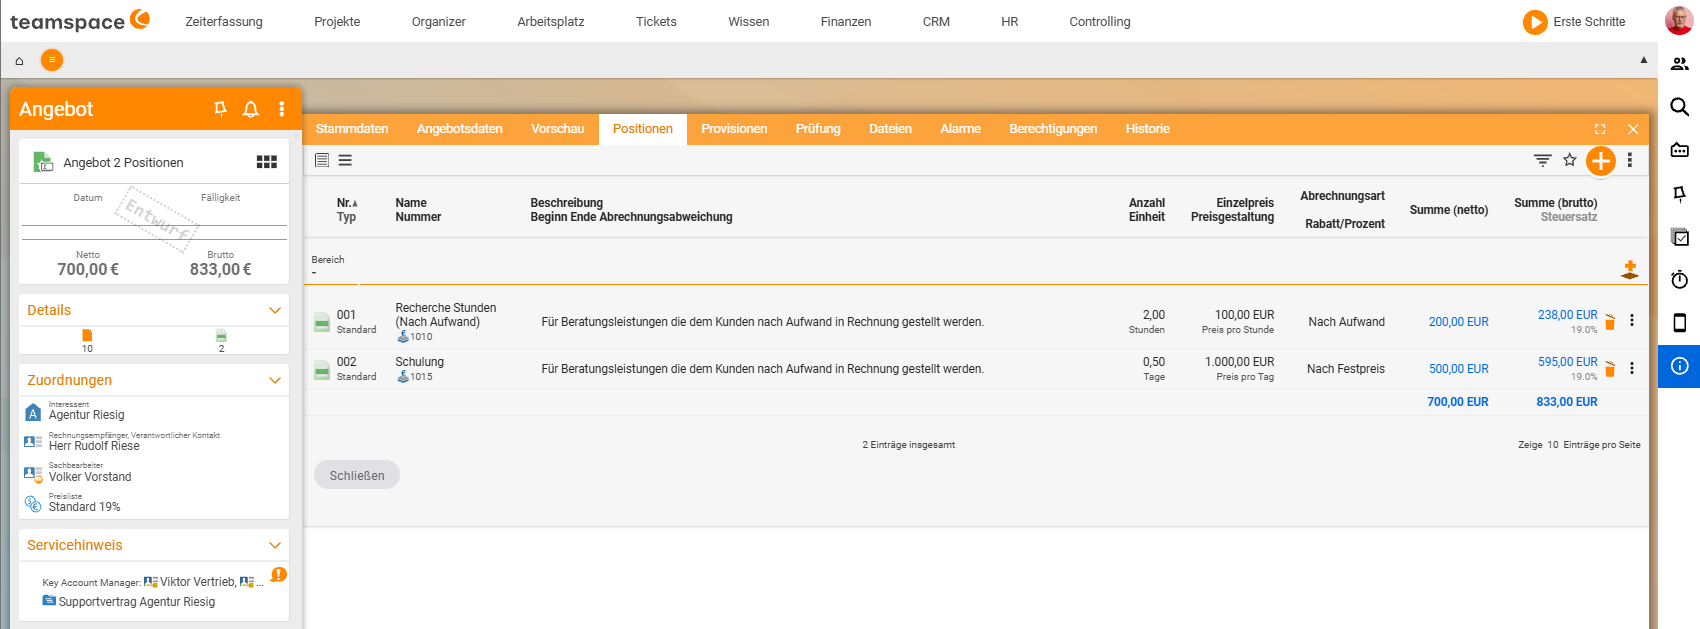Open Supportvertrag Agentur Riesig link
1700x629 pixels.
pos(137,602)
